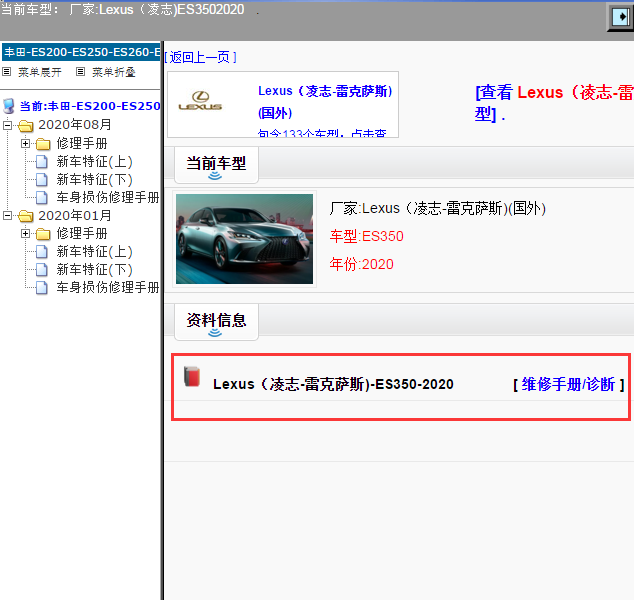Open 新车特征(上) under 2020年08月
Image resolution: width=634 pixels, height=600 pixels.
point(95,162)
